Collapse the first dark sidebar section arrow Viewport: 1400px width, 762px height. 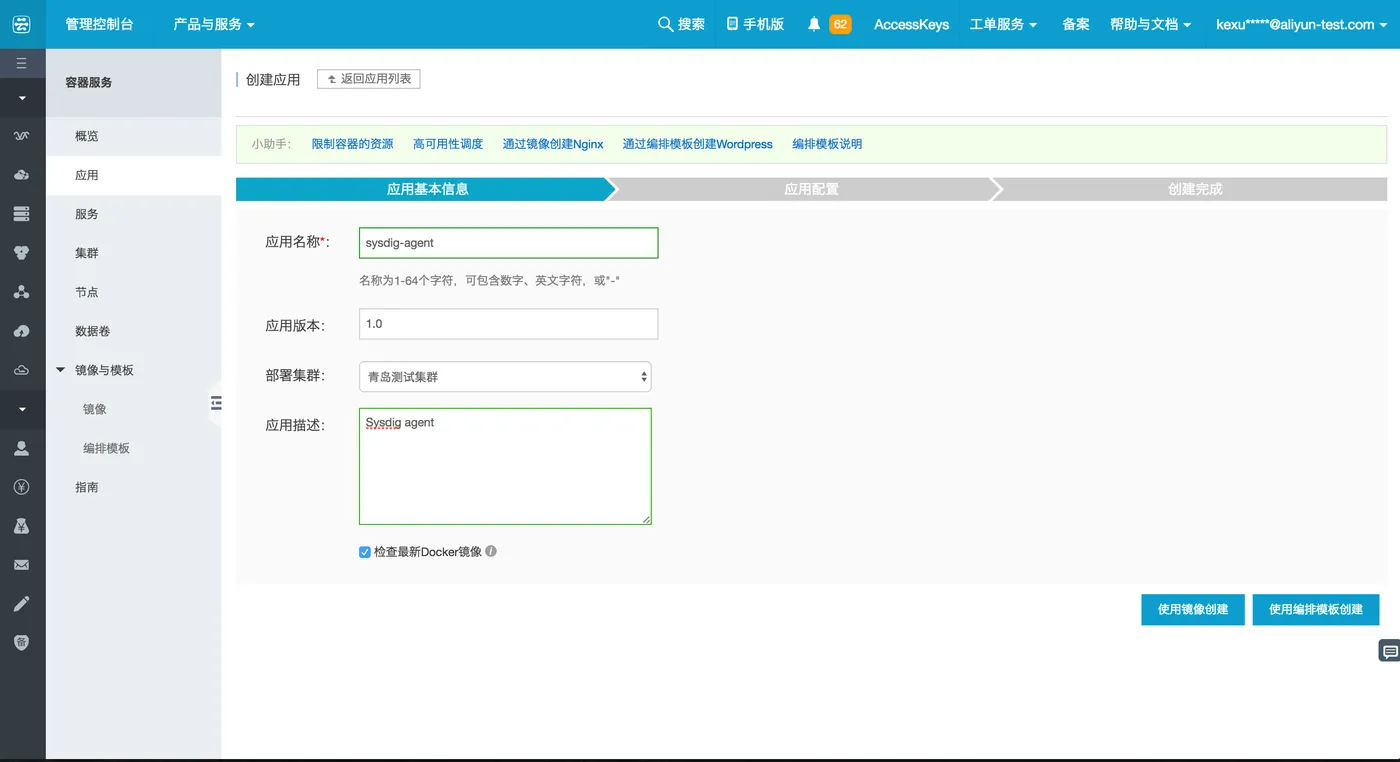[22, 98]
